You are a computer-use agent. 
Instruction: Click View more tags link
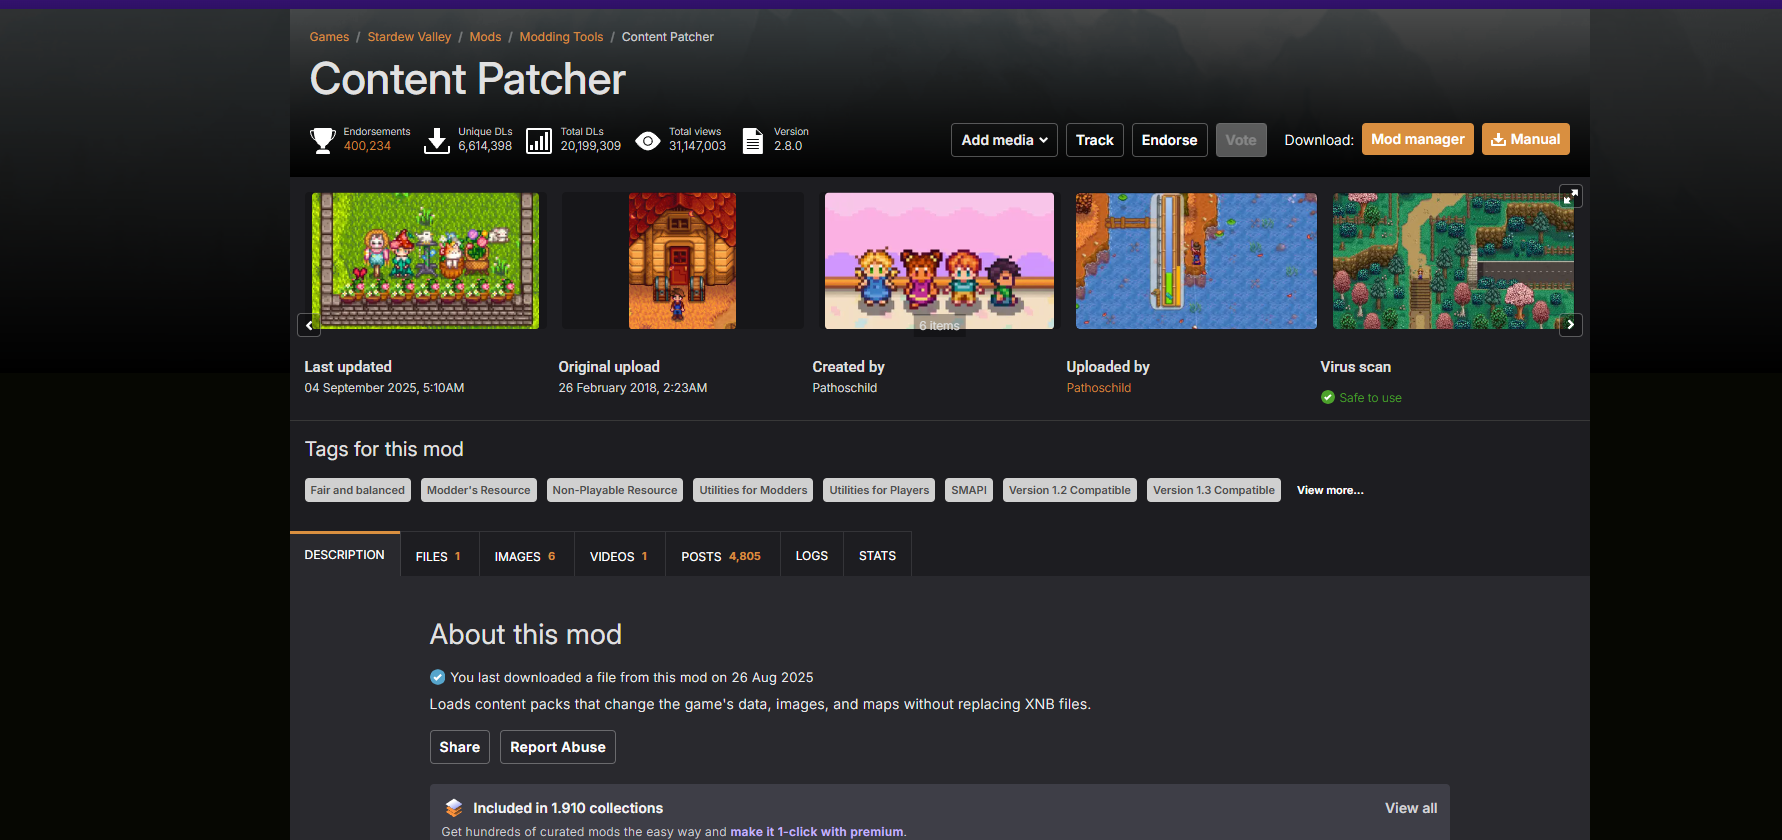[1330, 490]
